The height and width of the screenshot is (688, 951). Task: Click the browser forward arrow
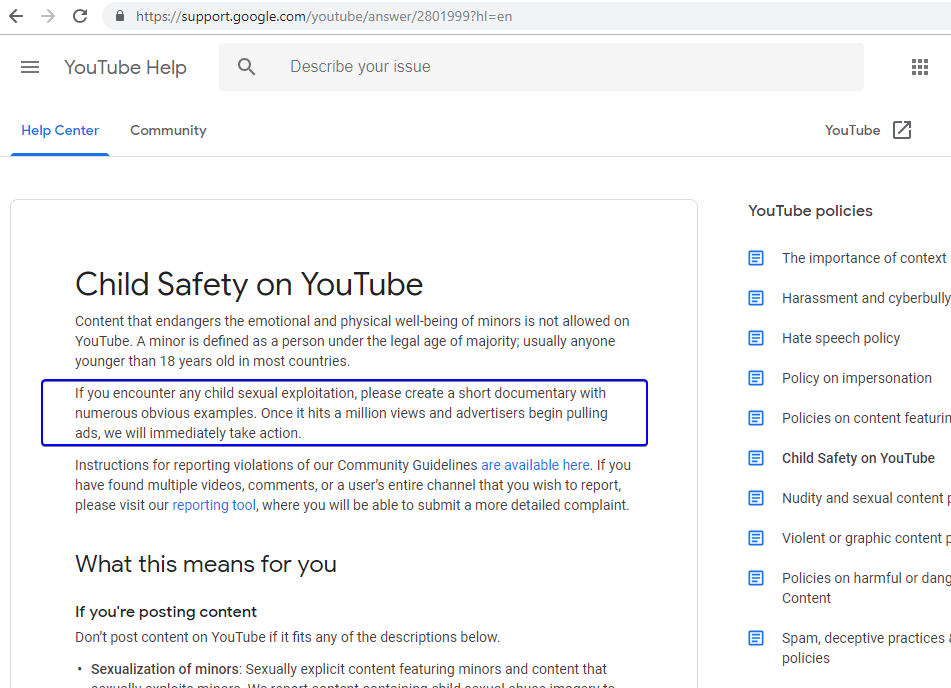[48, 16]
